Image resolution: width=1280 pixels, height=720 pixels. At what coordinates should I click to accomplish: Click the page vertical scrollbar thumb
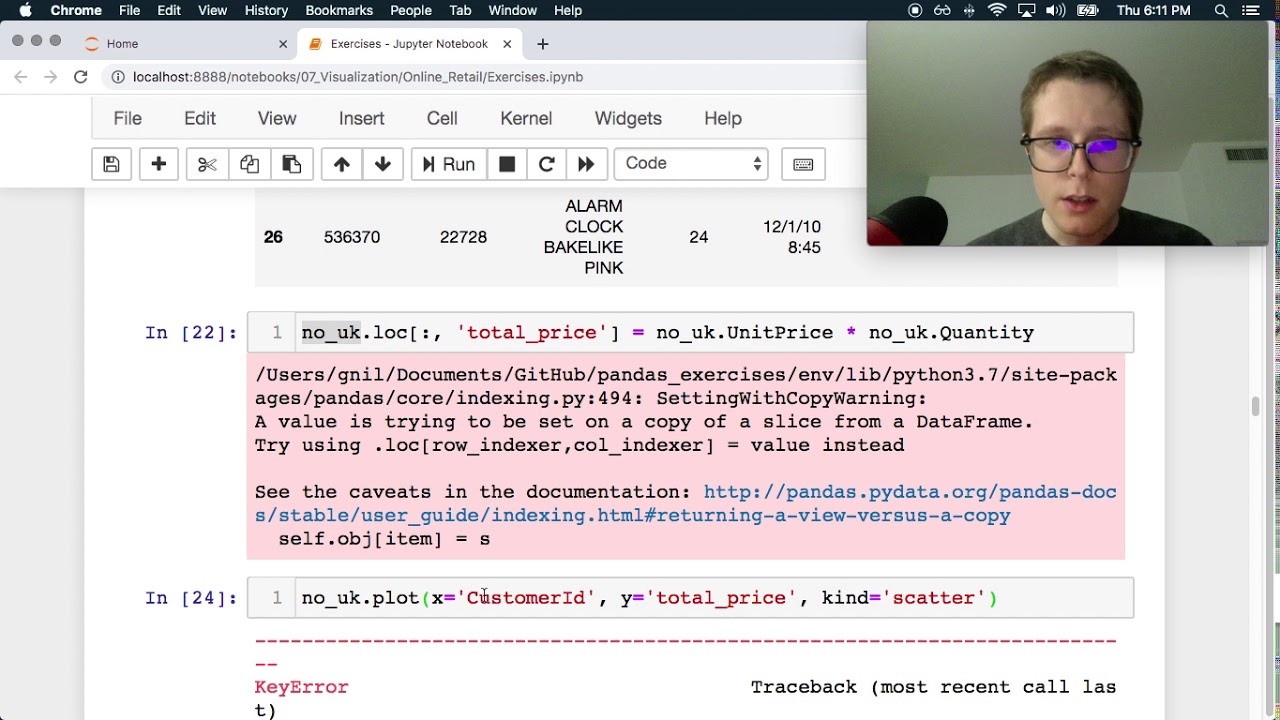pos(1256,406)
